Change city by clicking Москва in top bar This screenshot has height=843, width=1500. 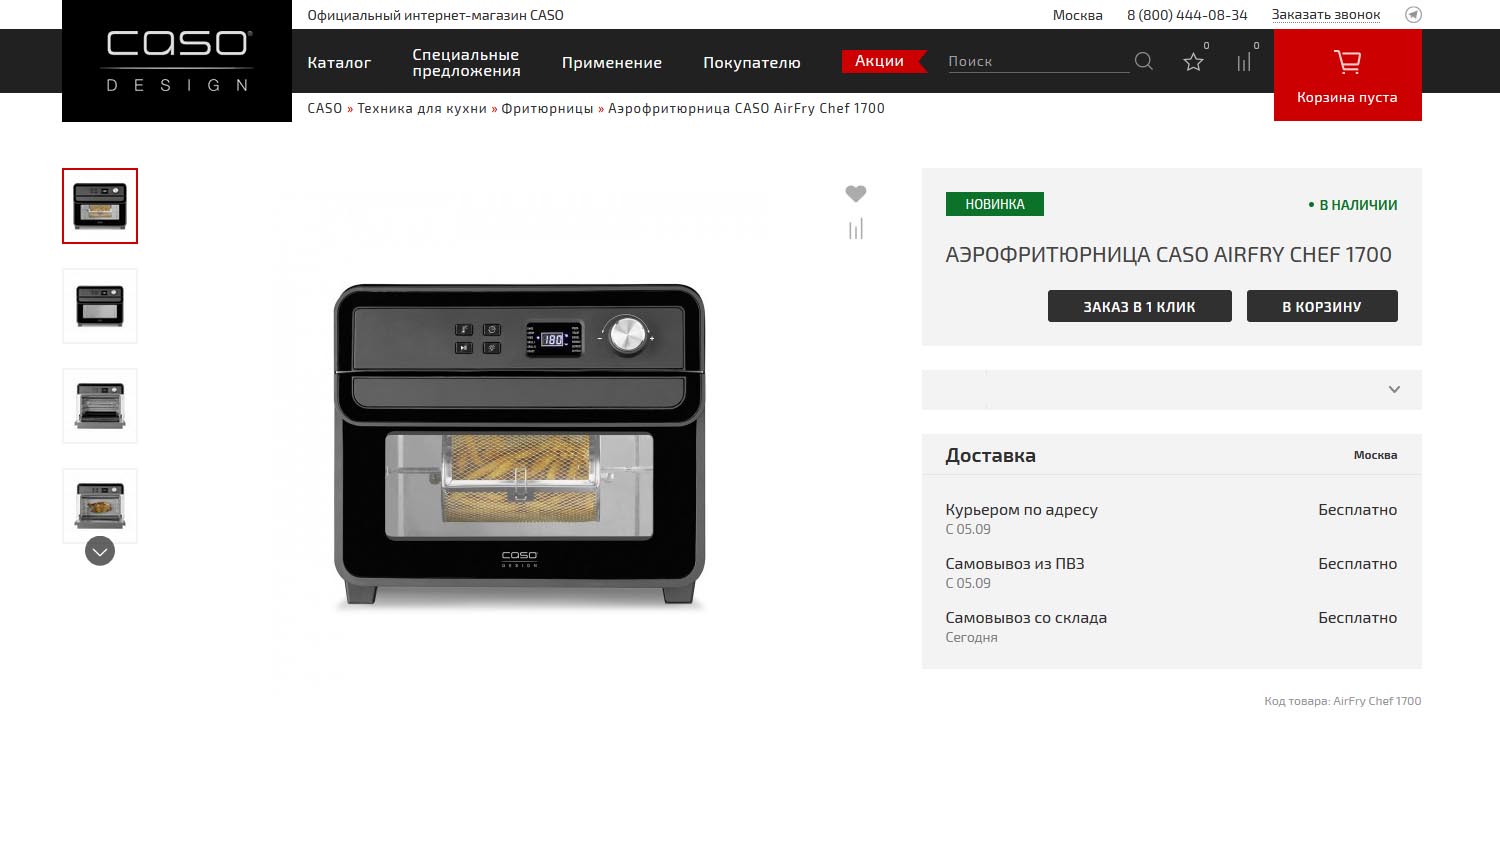click(1078, 15)
